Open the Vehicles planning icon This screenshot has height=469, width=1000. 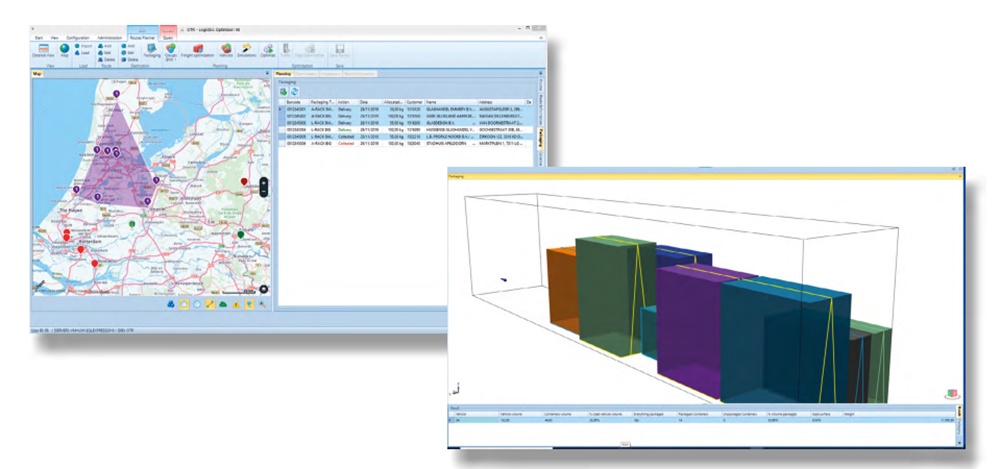227,50
